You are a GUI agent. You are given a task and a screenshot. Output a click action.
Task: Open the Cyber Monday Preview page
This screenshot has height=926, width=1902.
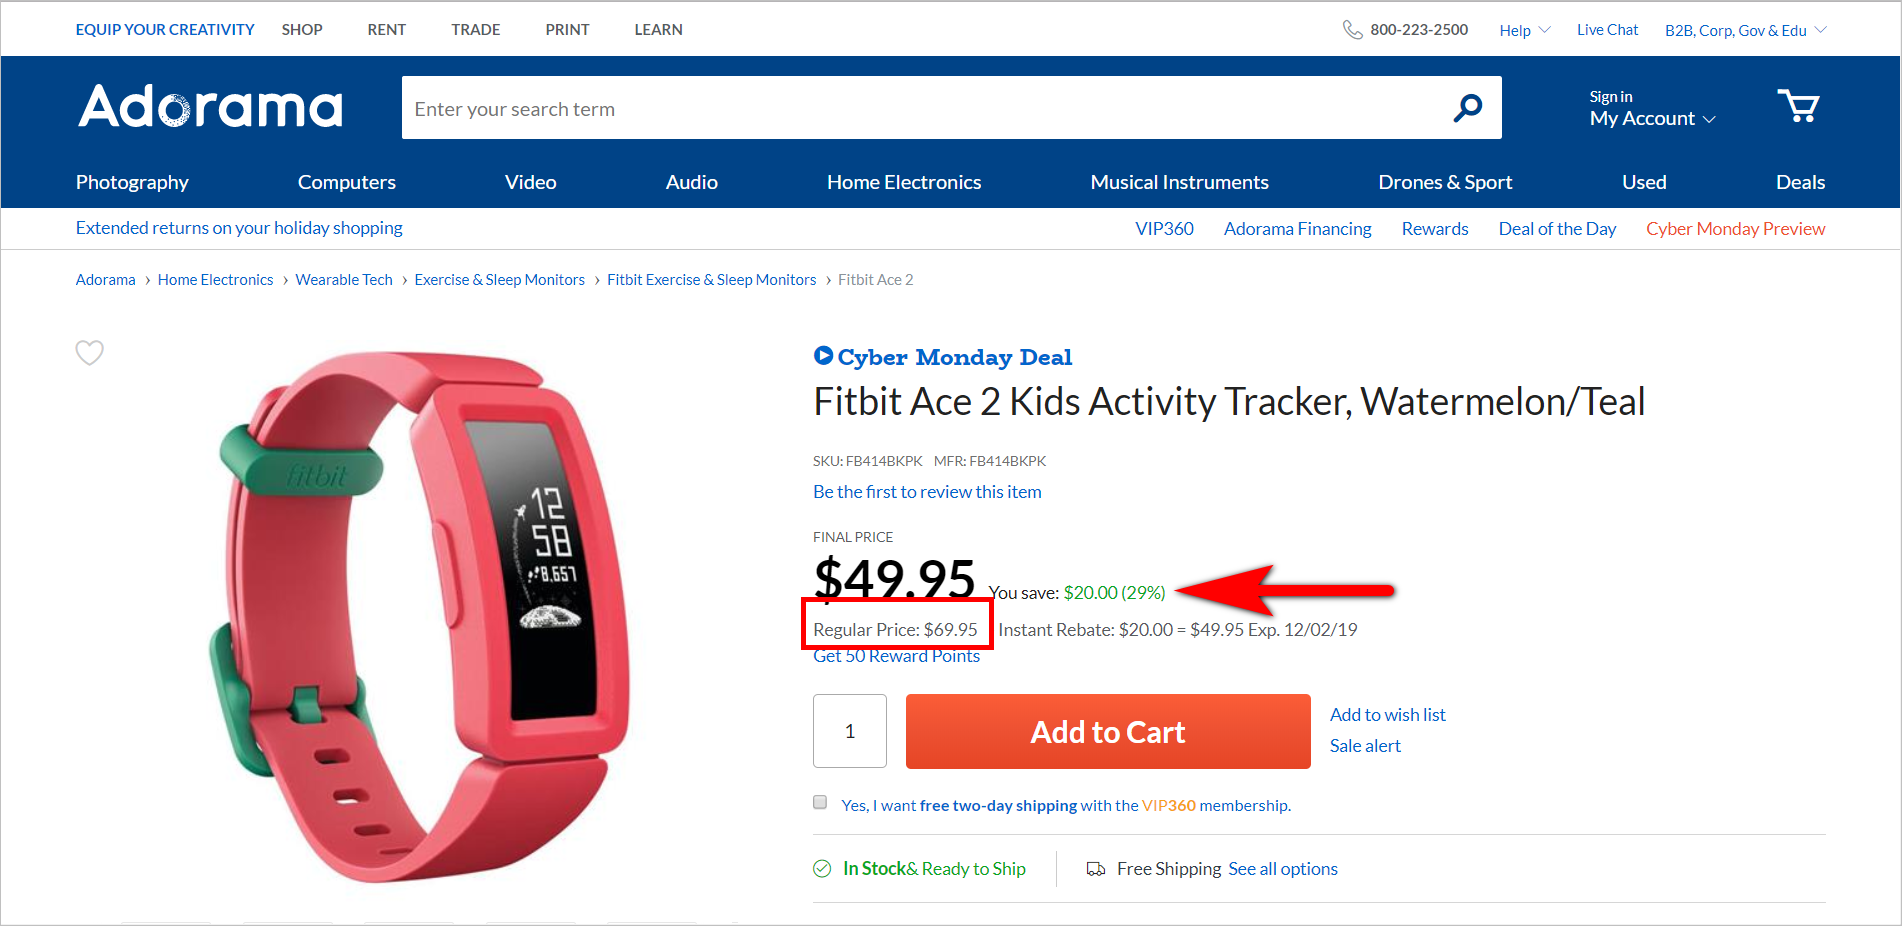point(1734,228)
